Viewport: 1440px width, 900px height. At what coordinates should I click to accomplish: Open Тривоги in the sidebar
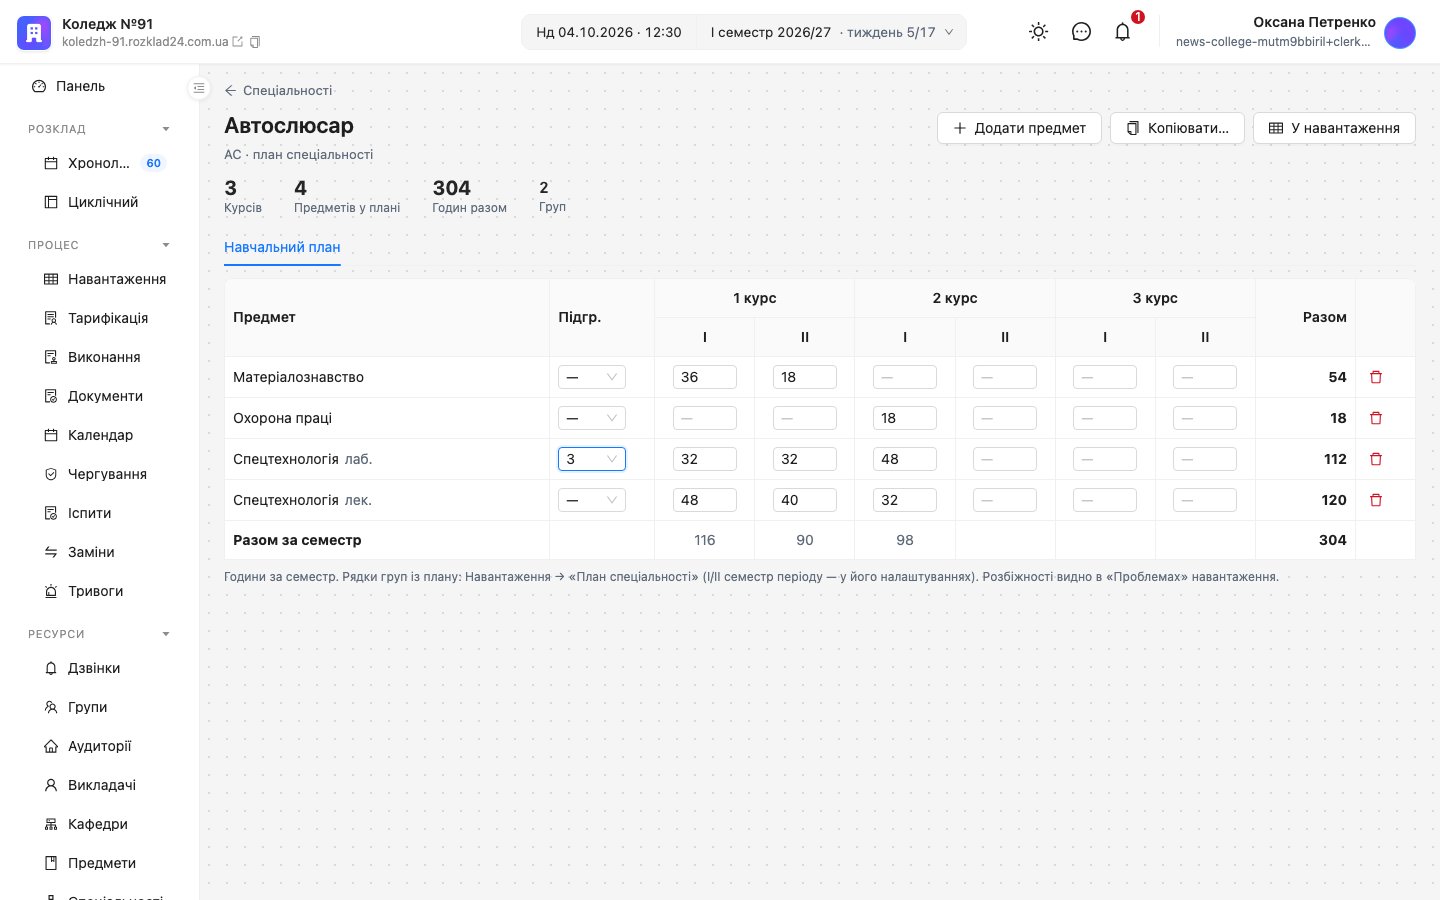[x=99, y=591]
